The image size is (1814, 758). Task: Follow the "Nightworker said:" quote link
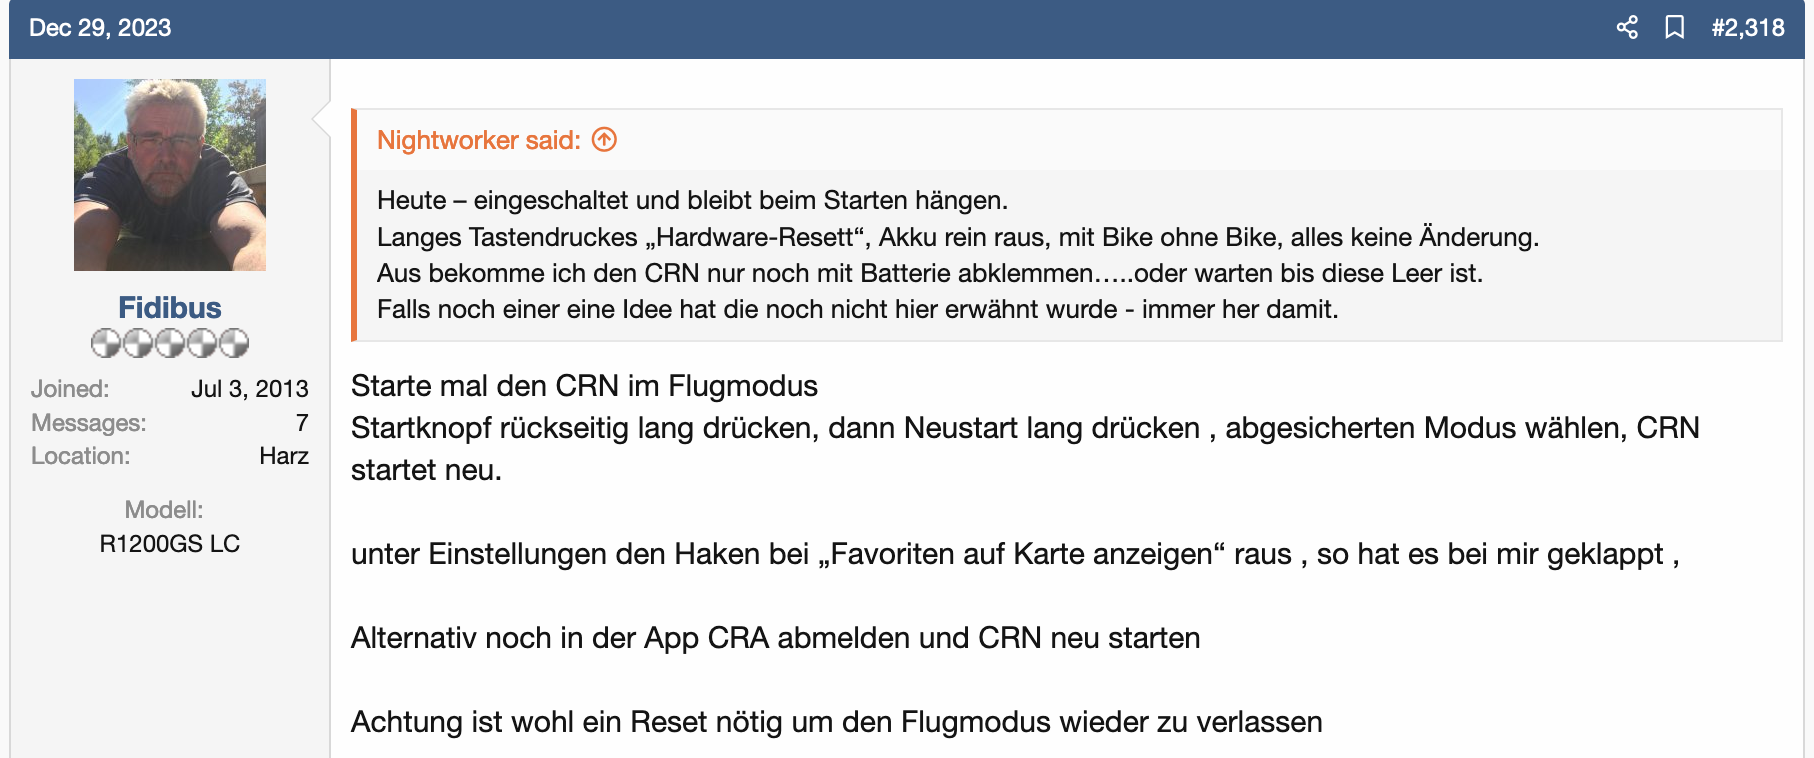tap(478, 140)
